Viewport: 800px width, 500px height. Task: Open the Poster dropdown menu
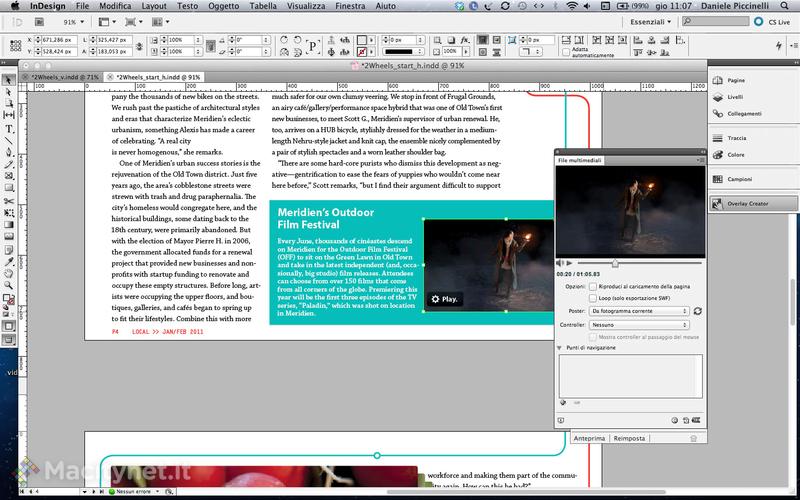click(x=638, y=311)
